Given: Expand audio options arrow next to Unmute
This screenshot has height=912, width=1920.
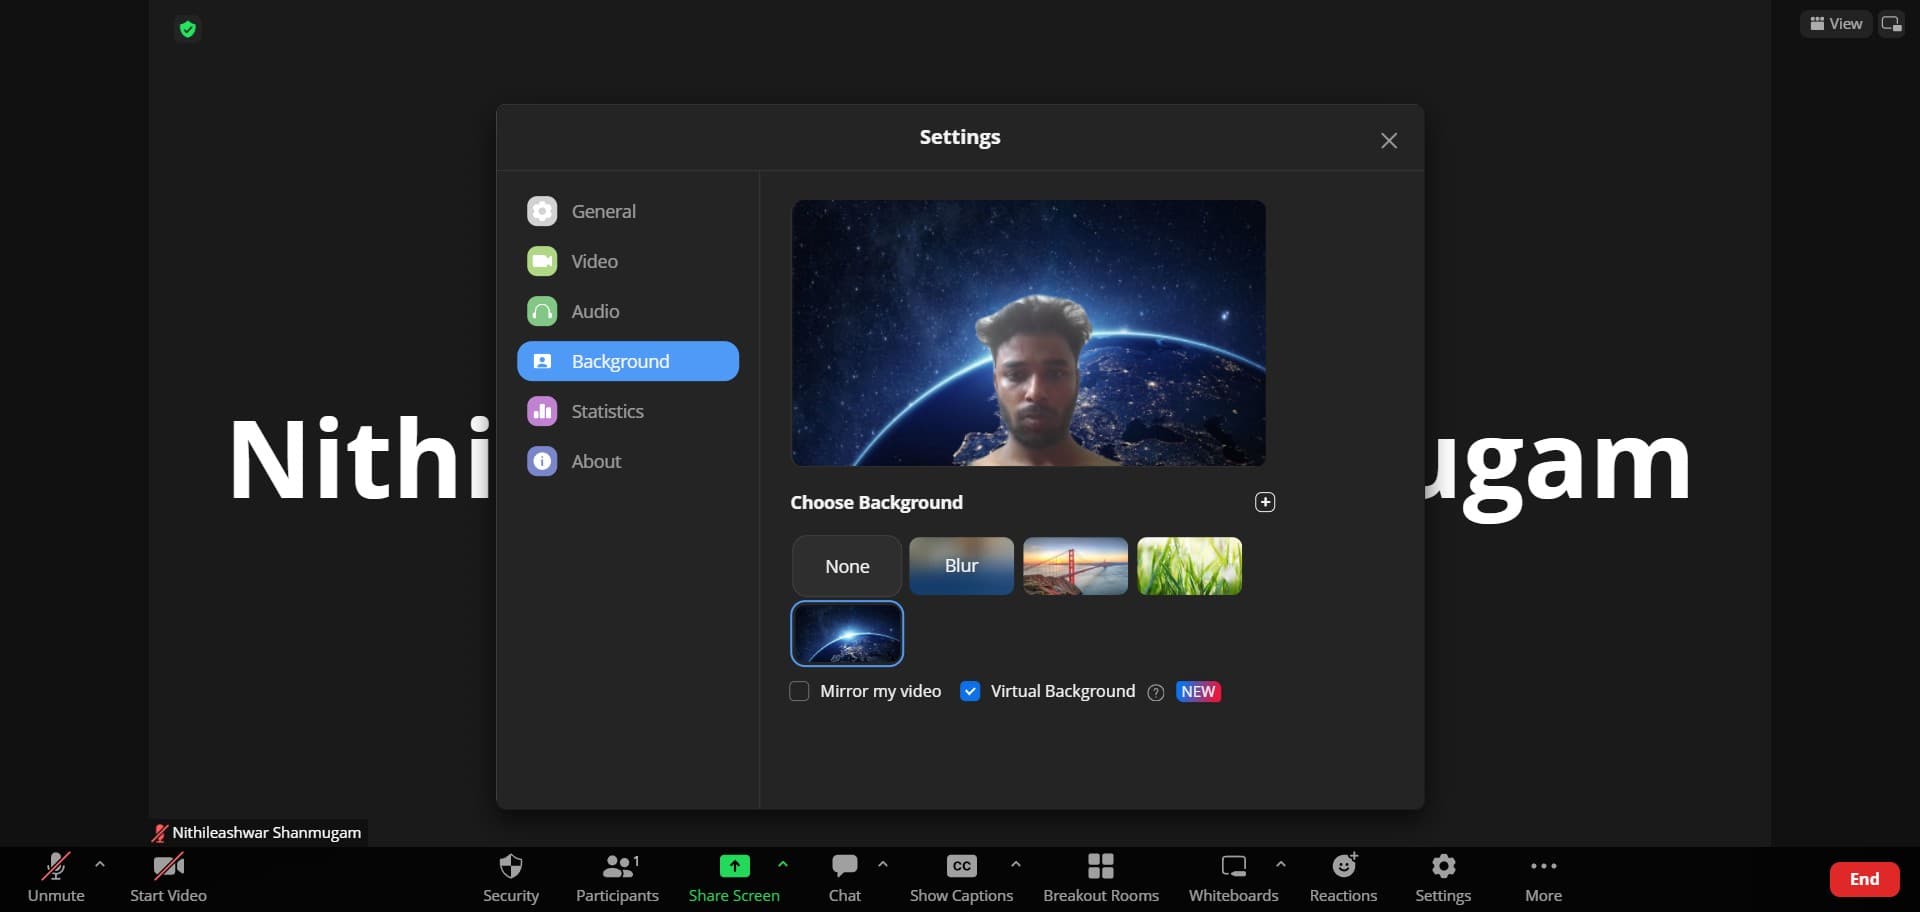Looking at the screenshot, I should [x=100, y=864].
